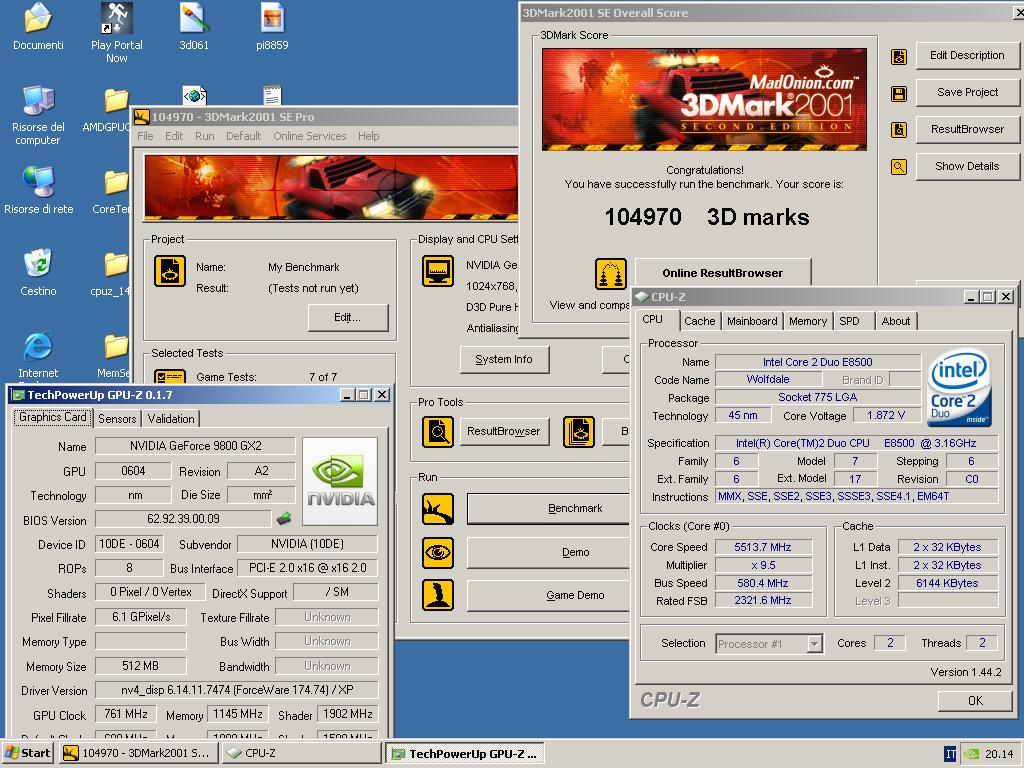
Task: Click the display monitor icon in 3DMark settings
Action: click(x=438, y=271)
